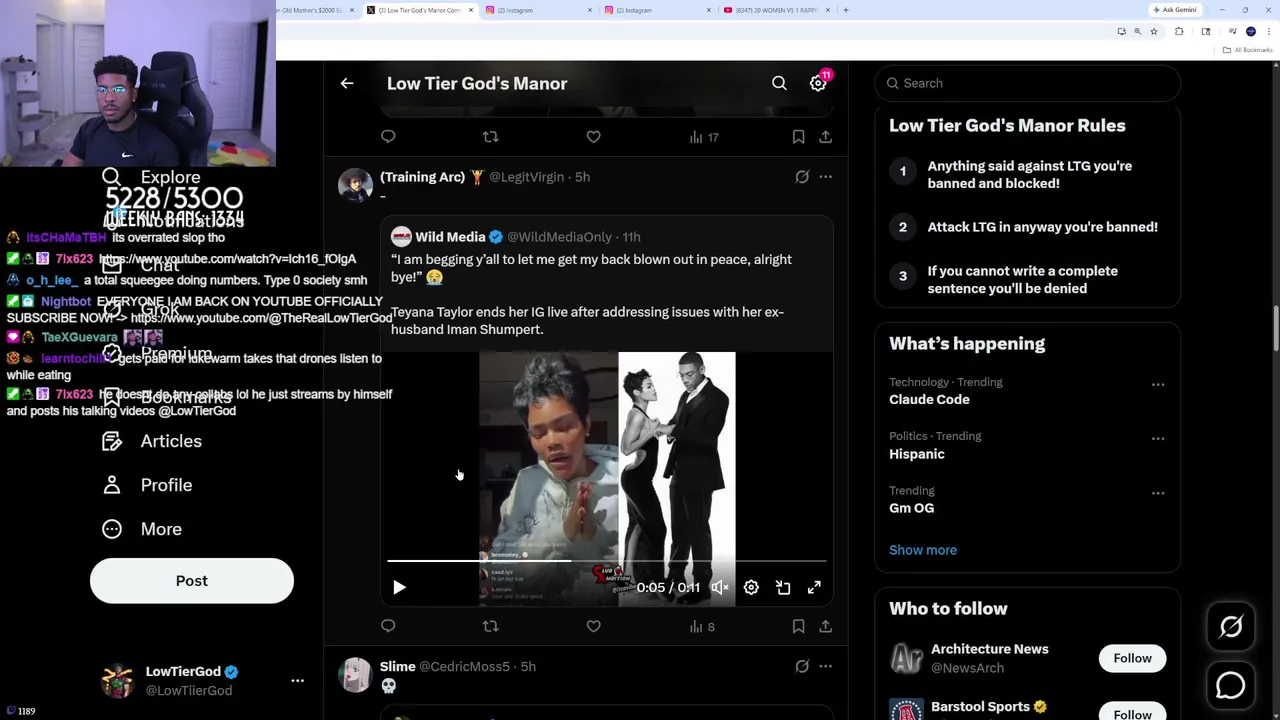Reply to the top post with 17 views
The image size is (1280, 720).
coord(388,137)
